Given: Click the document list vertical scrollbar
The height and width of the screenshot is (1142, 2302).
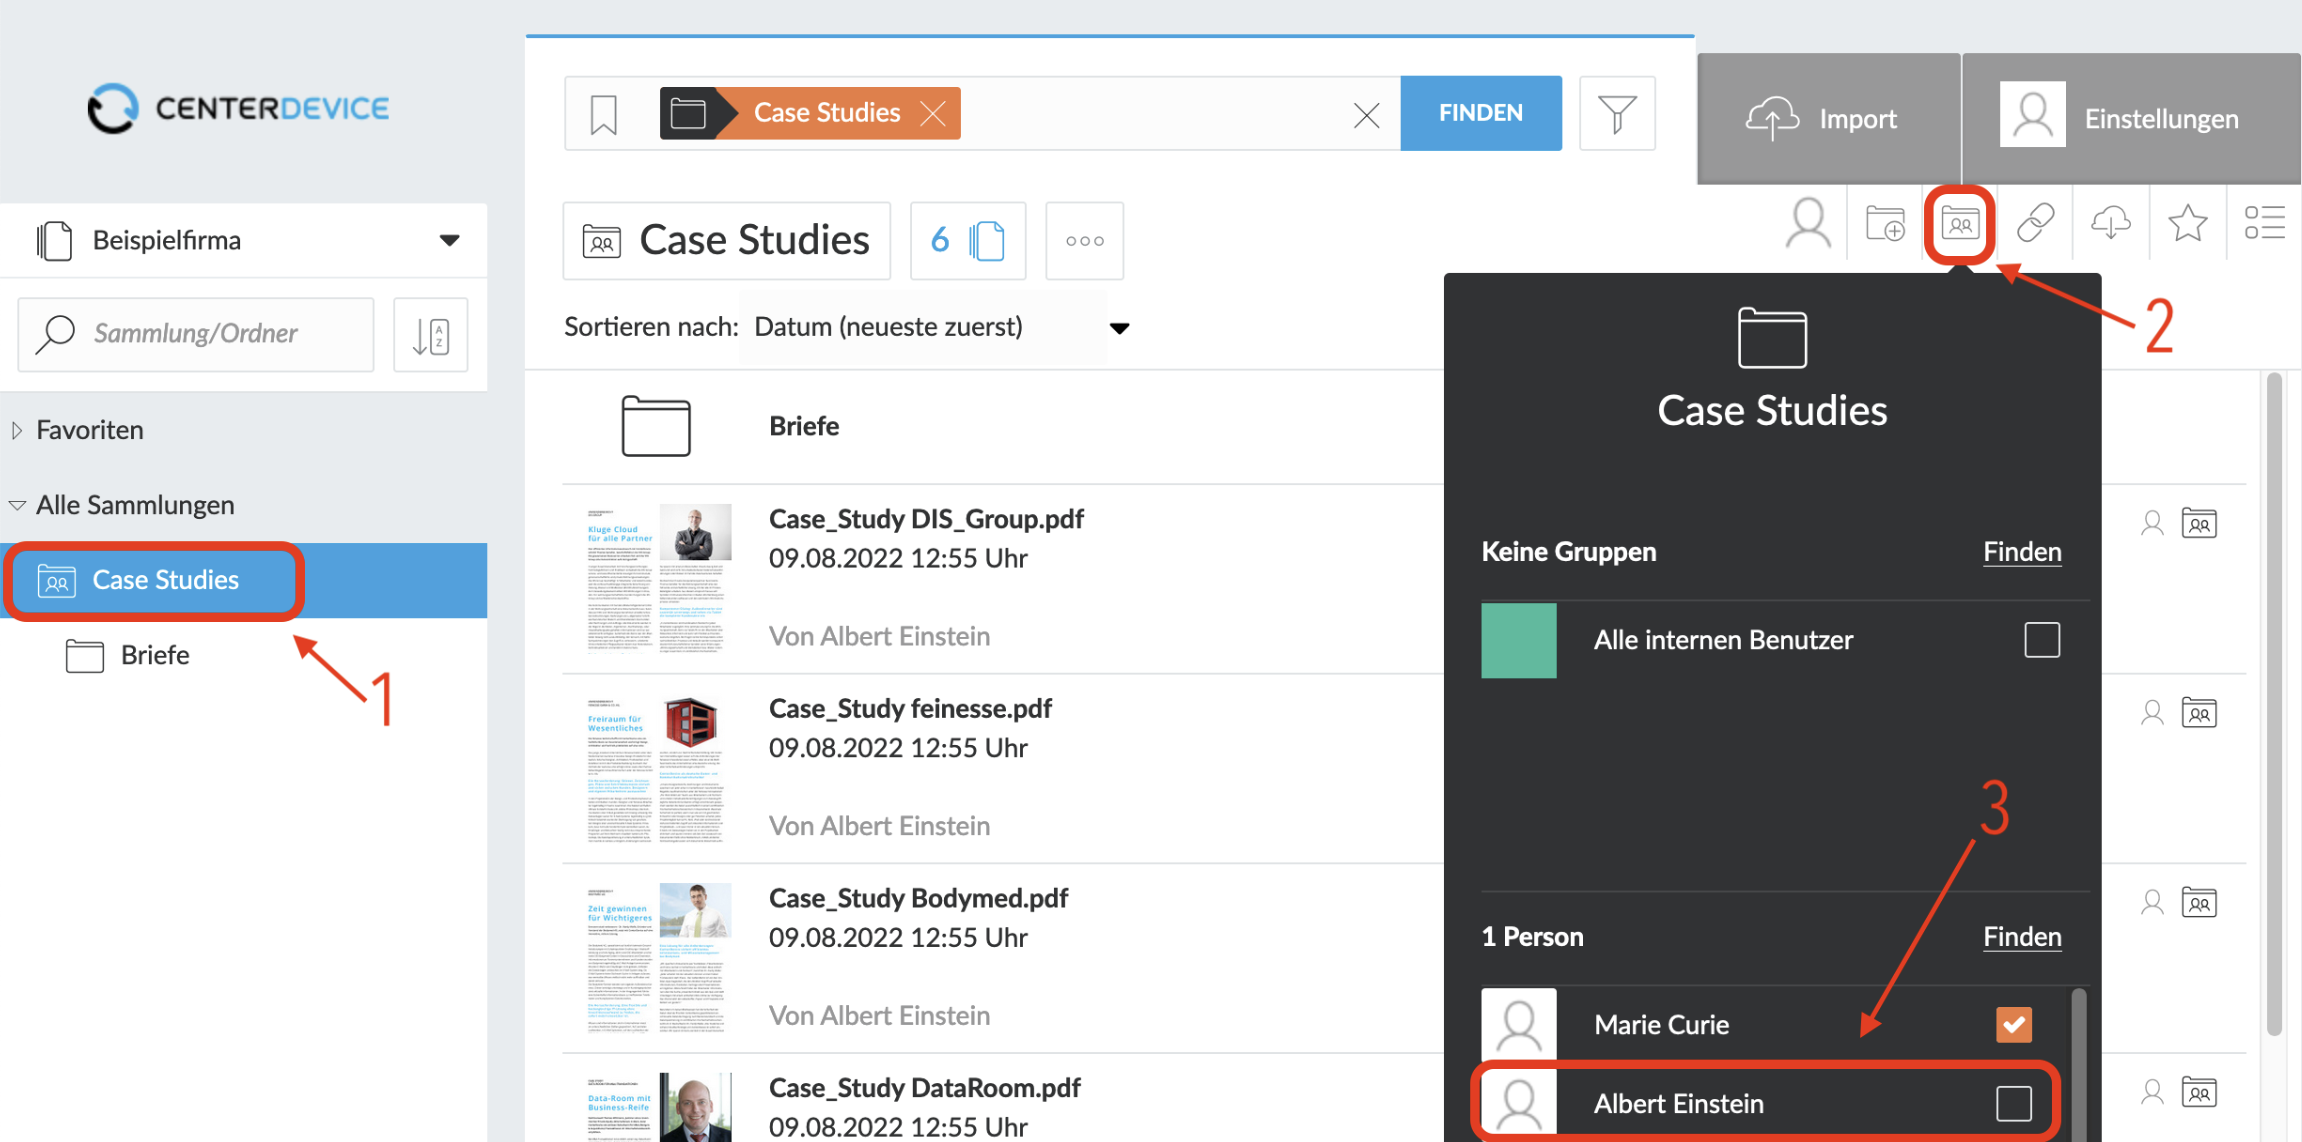Looking at the screenshot, I should tap(2274, 704).
